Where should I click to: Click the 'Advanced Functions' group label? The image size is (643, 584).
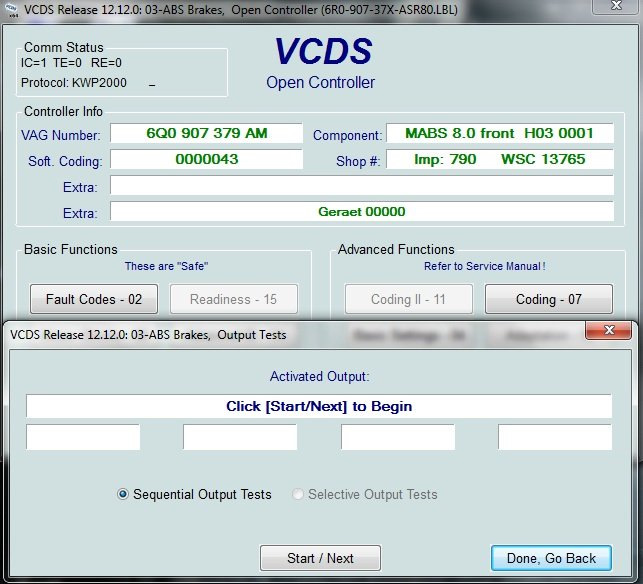(x=396, y=249)
